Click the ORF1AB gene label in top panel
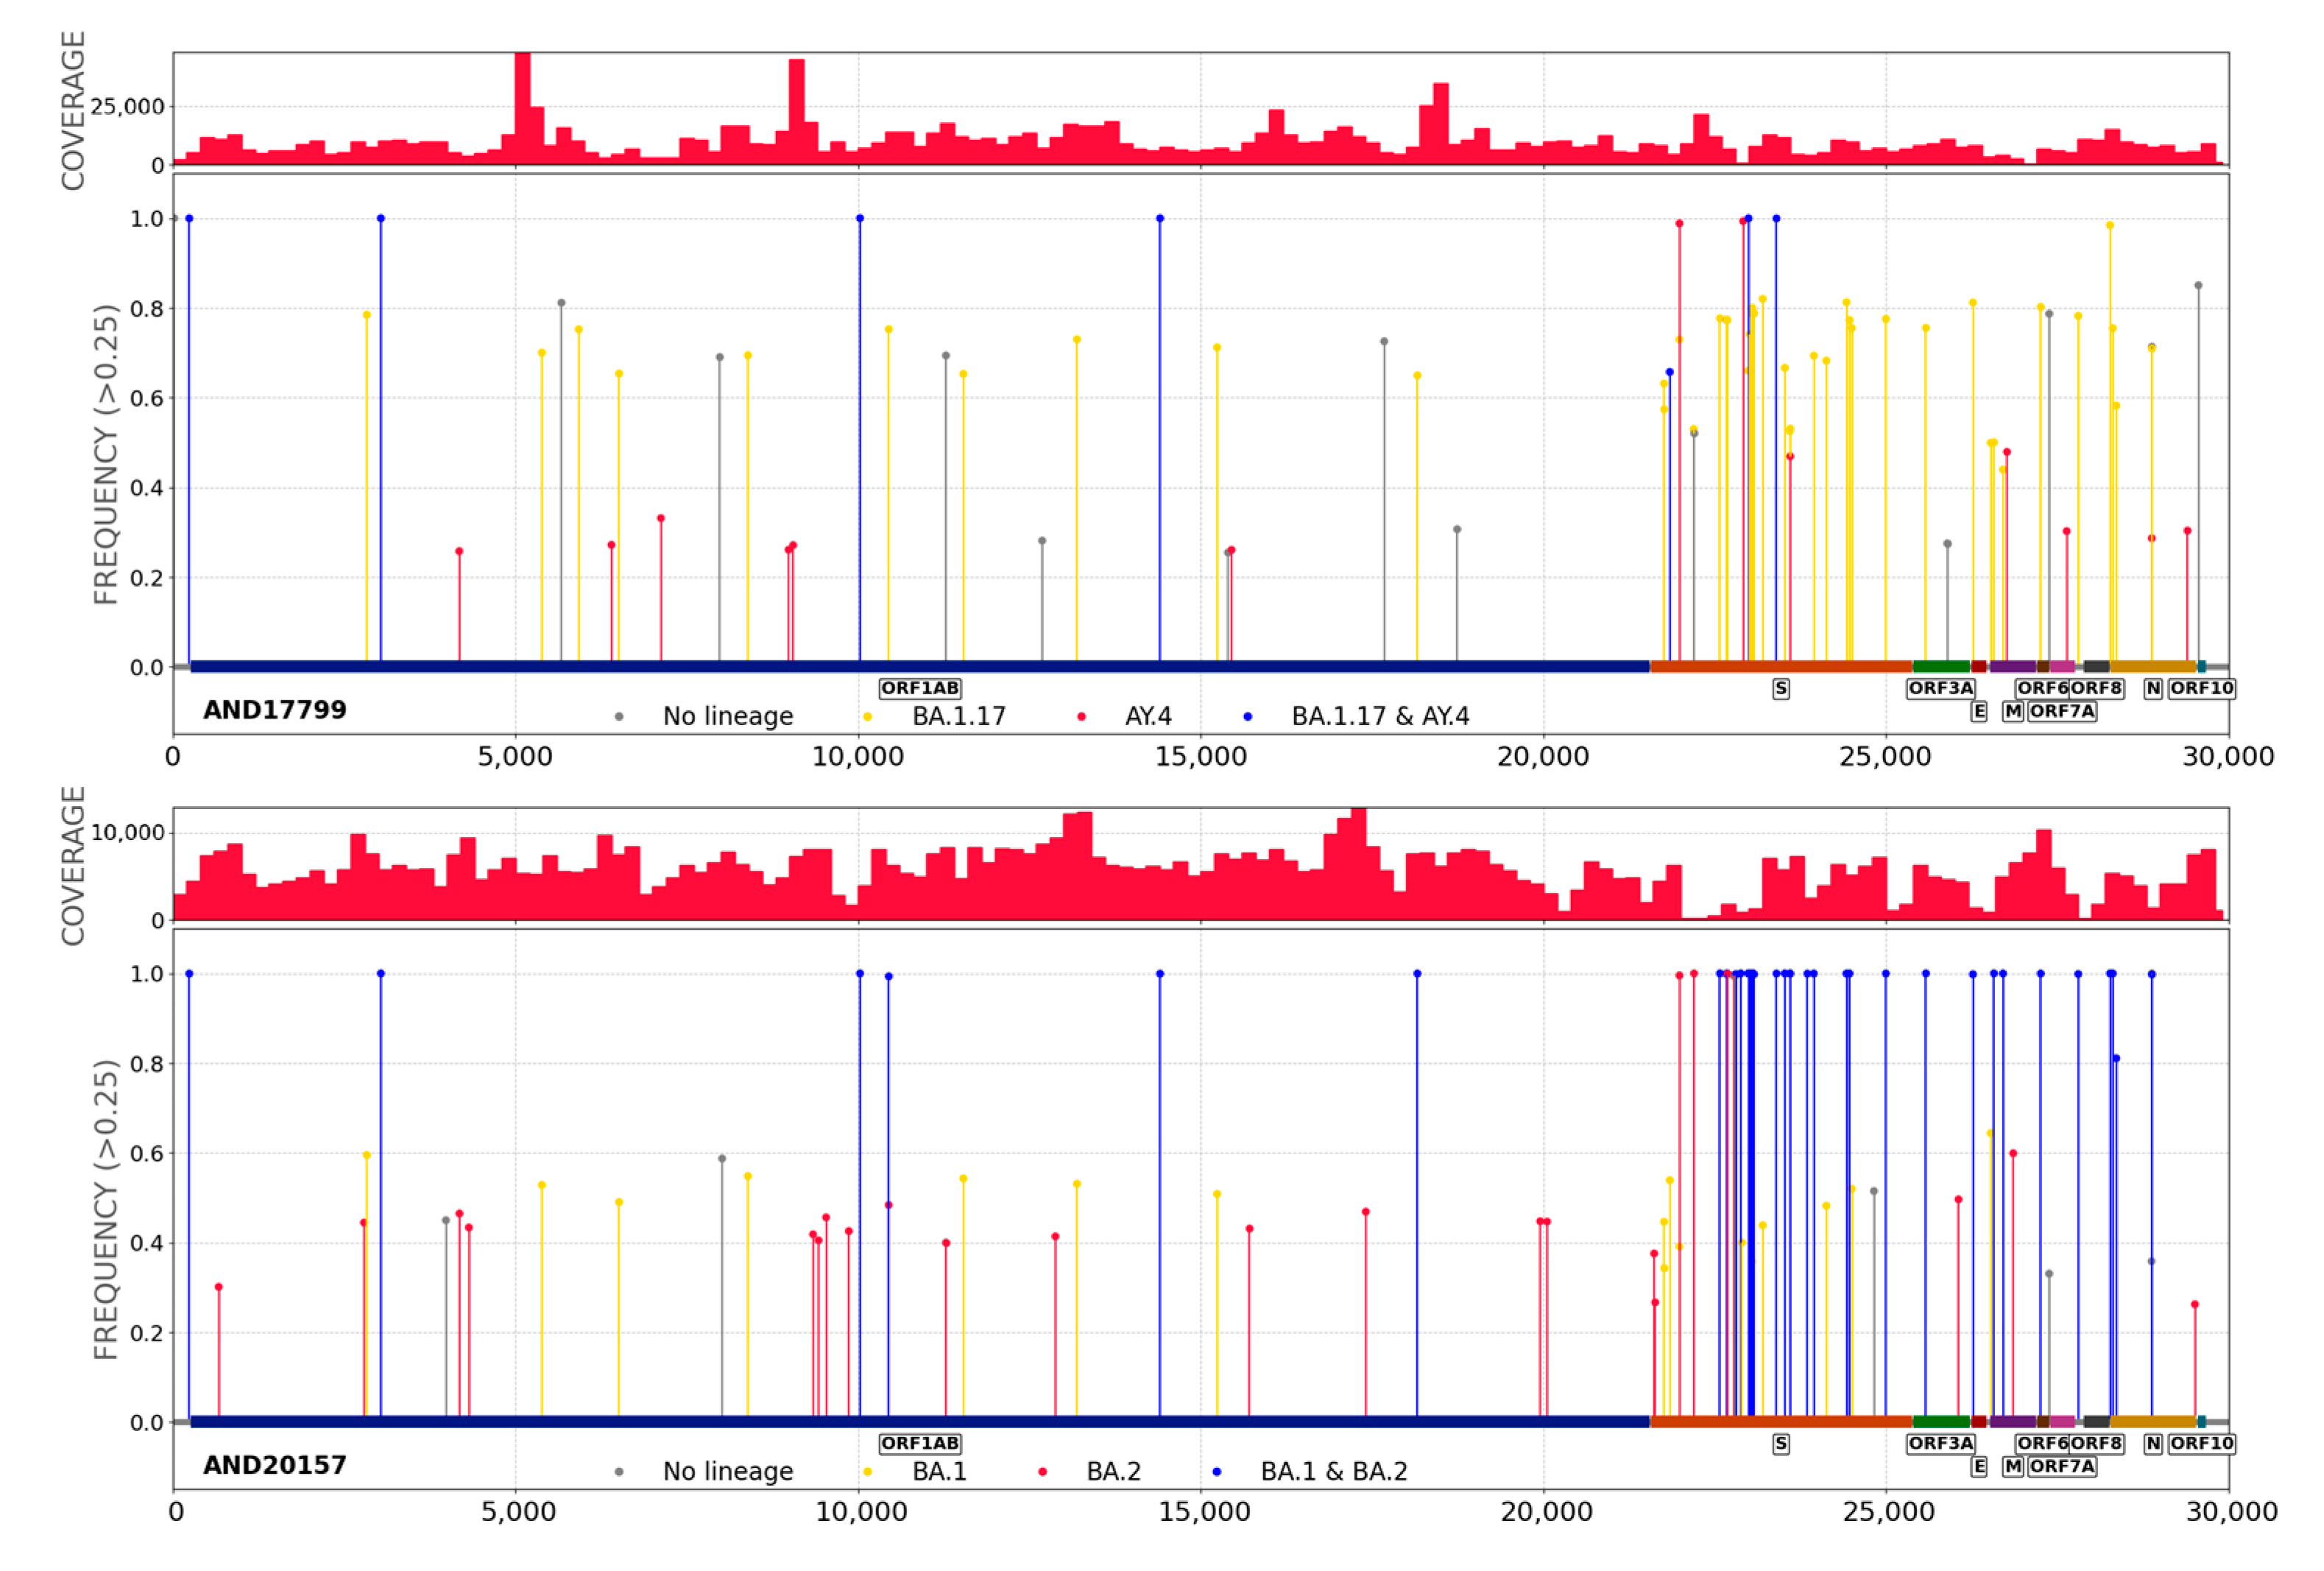This screenshot has width=2324, height=1571. (920, 688)
